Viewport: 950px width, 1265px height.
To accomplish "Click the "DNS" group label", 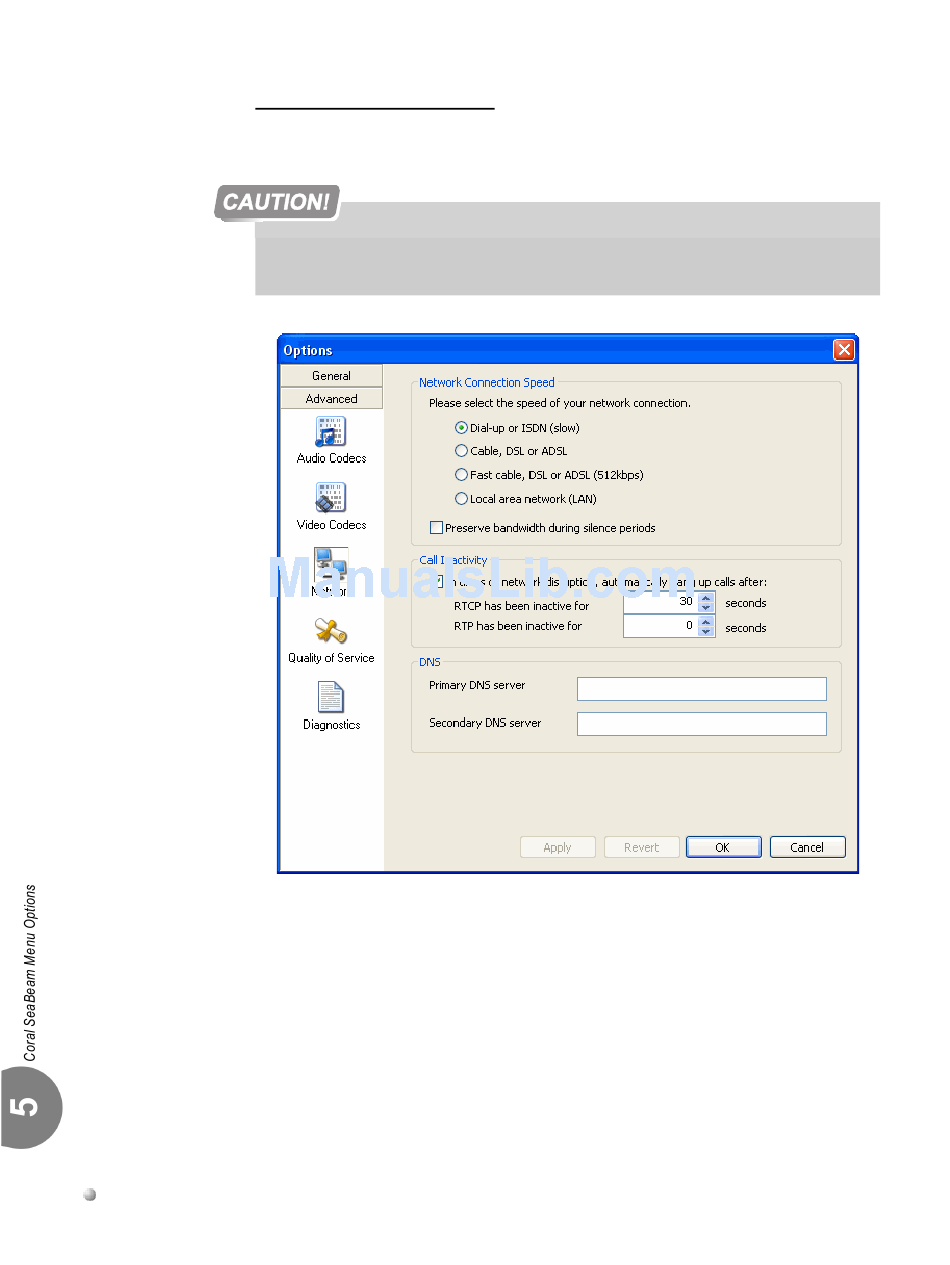I will pos(430,663).
